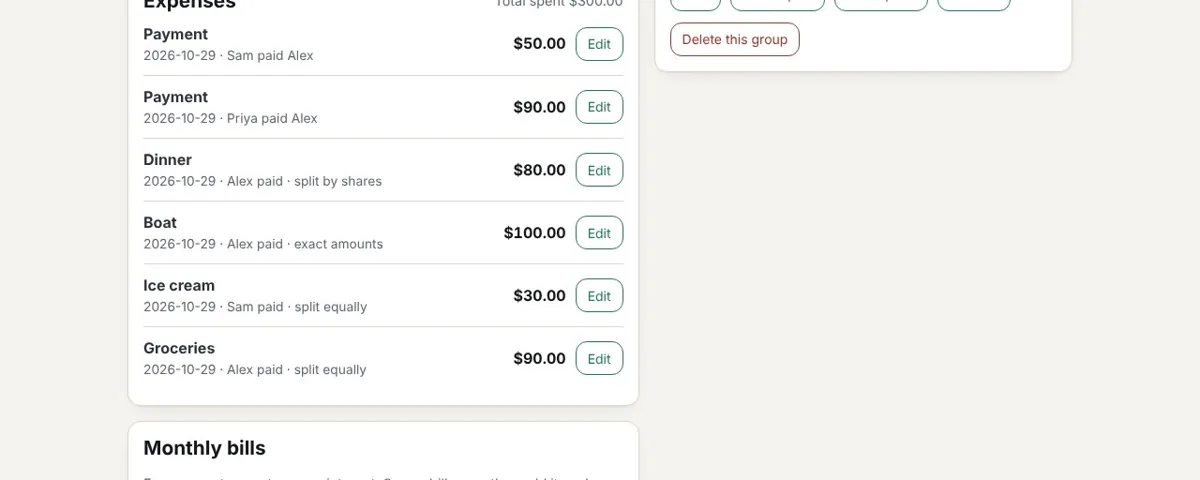Click the Alex paid split by shares detail
The width and height of the screenshot is (1200, 480).
pos(304,182)
